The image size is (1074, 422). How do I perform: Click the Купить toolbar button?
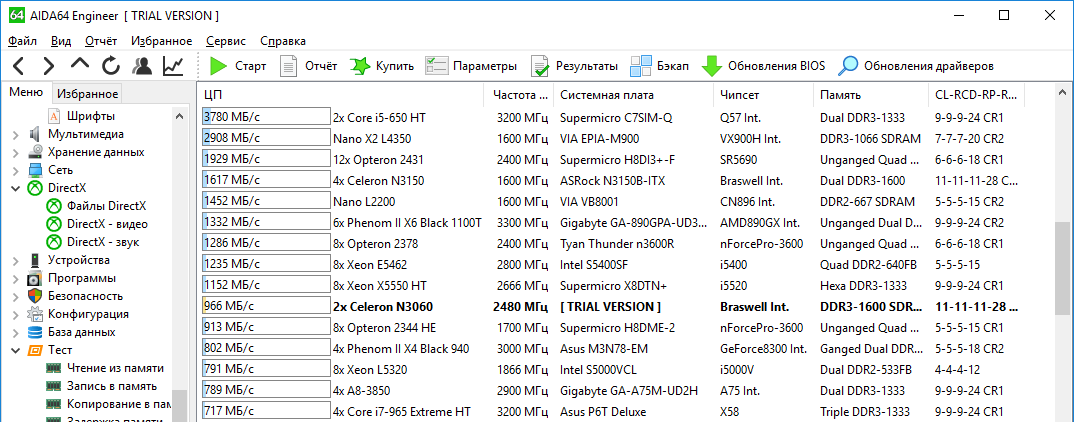coord(382,66)
